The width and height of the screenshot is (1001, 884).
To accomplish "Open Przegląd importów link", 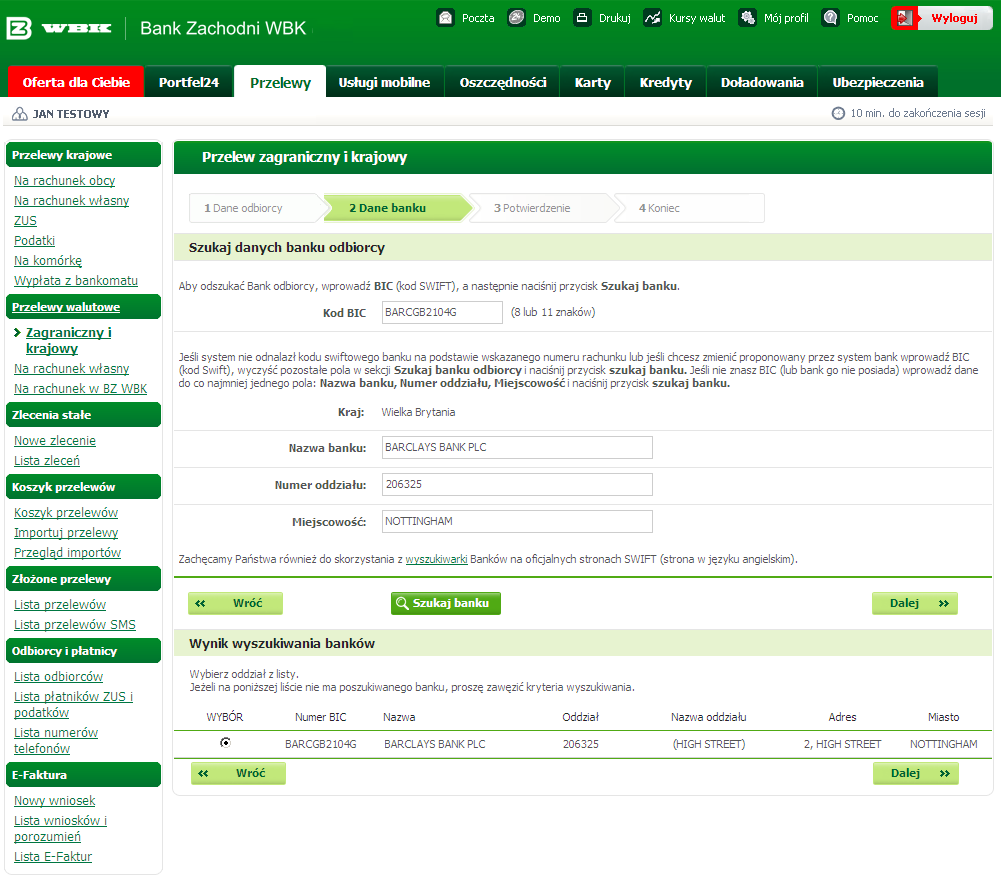I will pyautogui.click(x=68, y=553).
